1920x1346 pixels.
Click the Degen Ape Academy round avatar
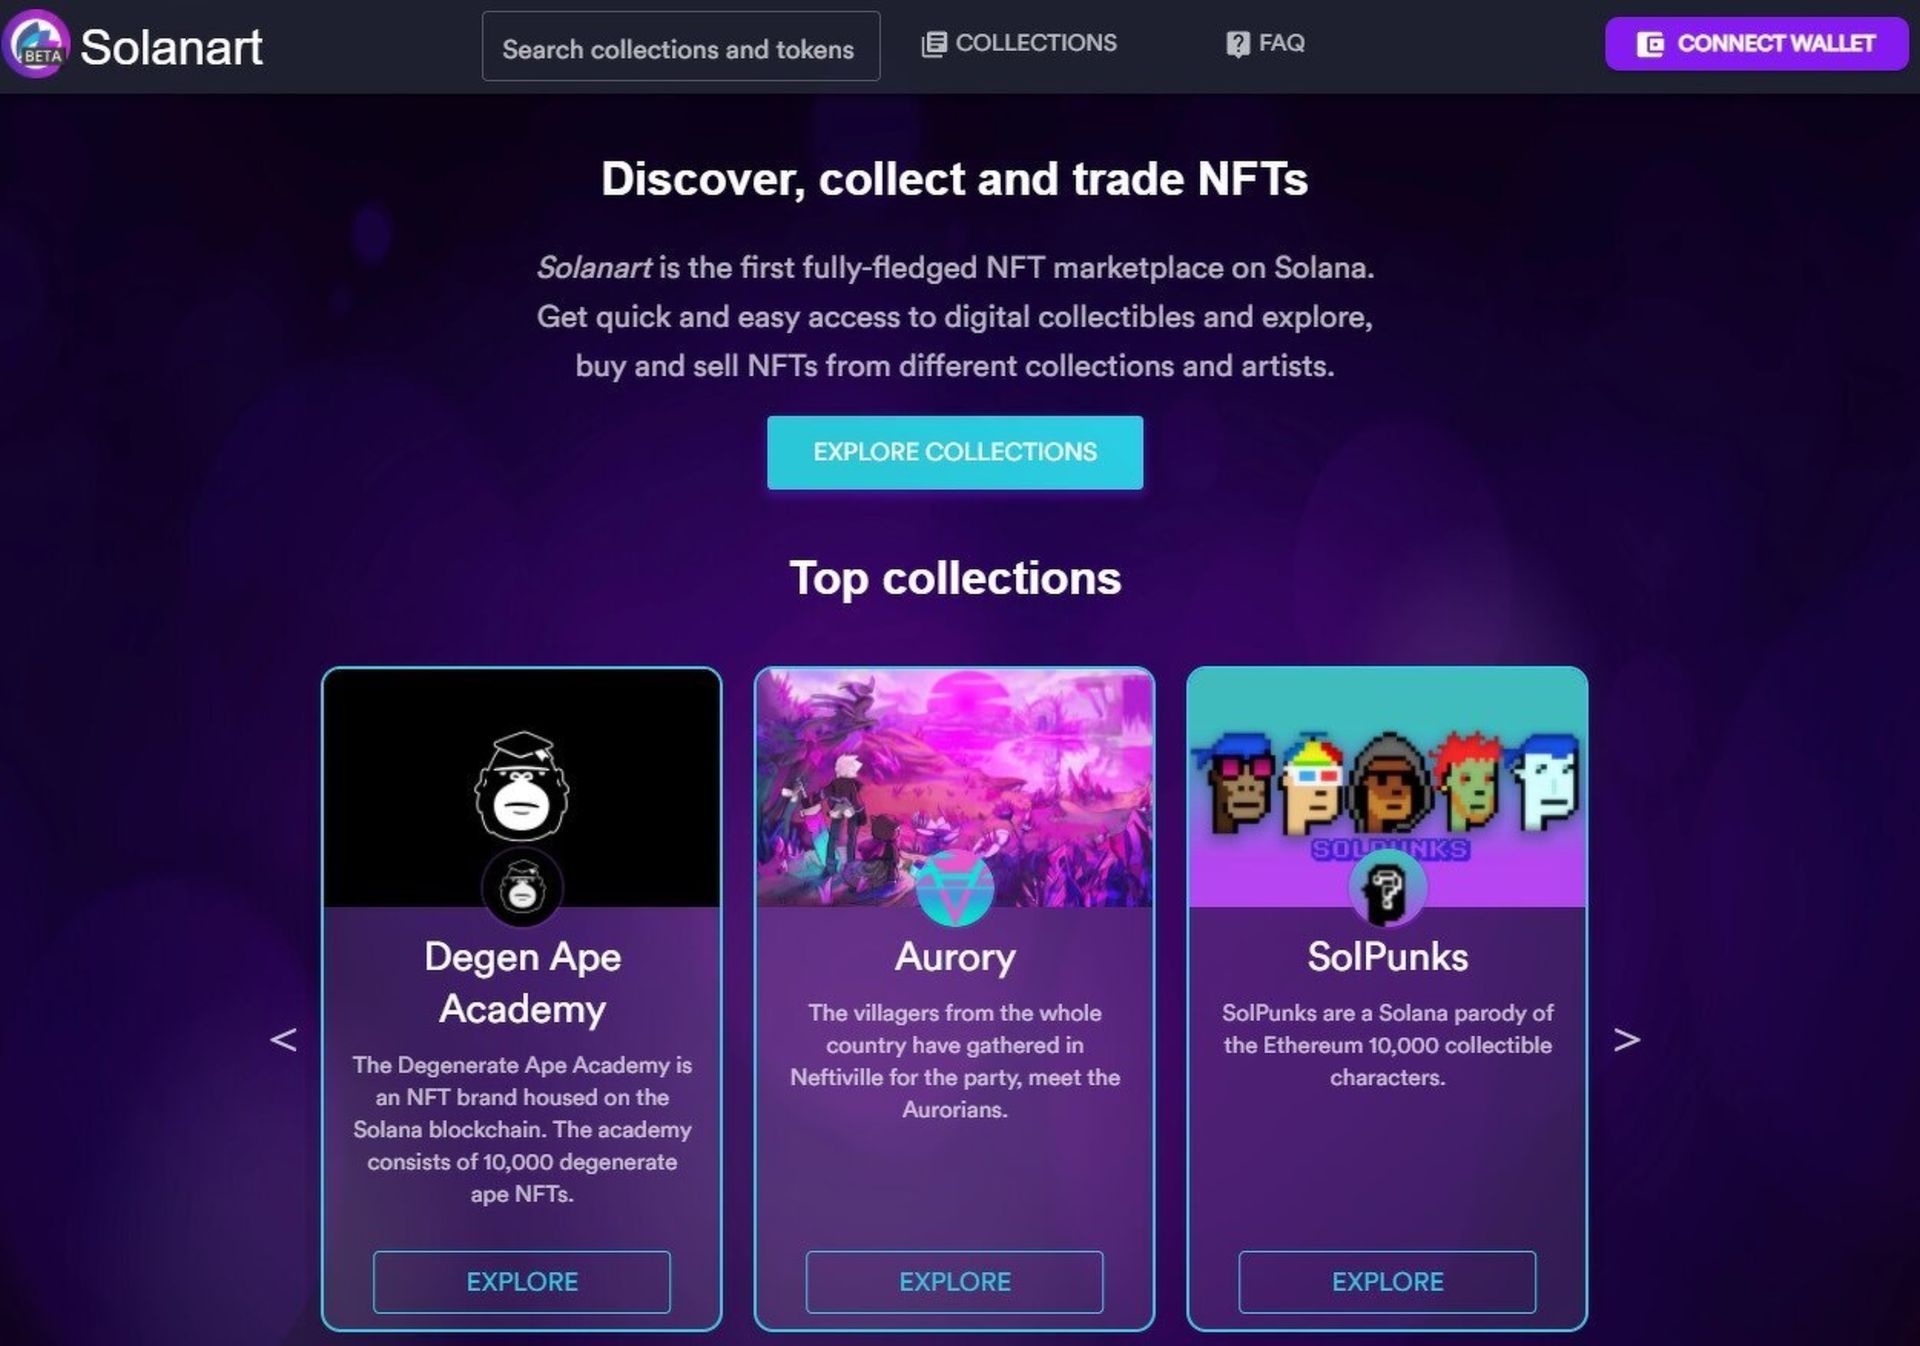522,887
